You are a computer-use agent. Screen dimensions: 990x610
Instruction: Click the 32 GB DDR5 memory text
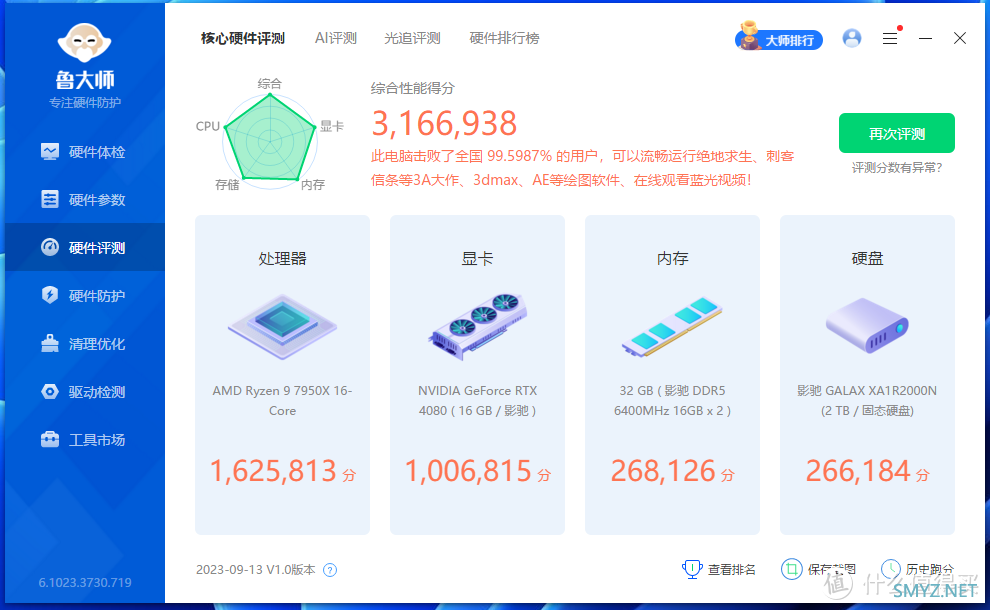coord(672,400)
